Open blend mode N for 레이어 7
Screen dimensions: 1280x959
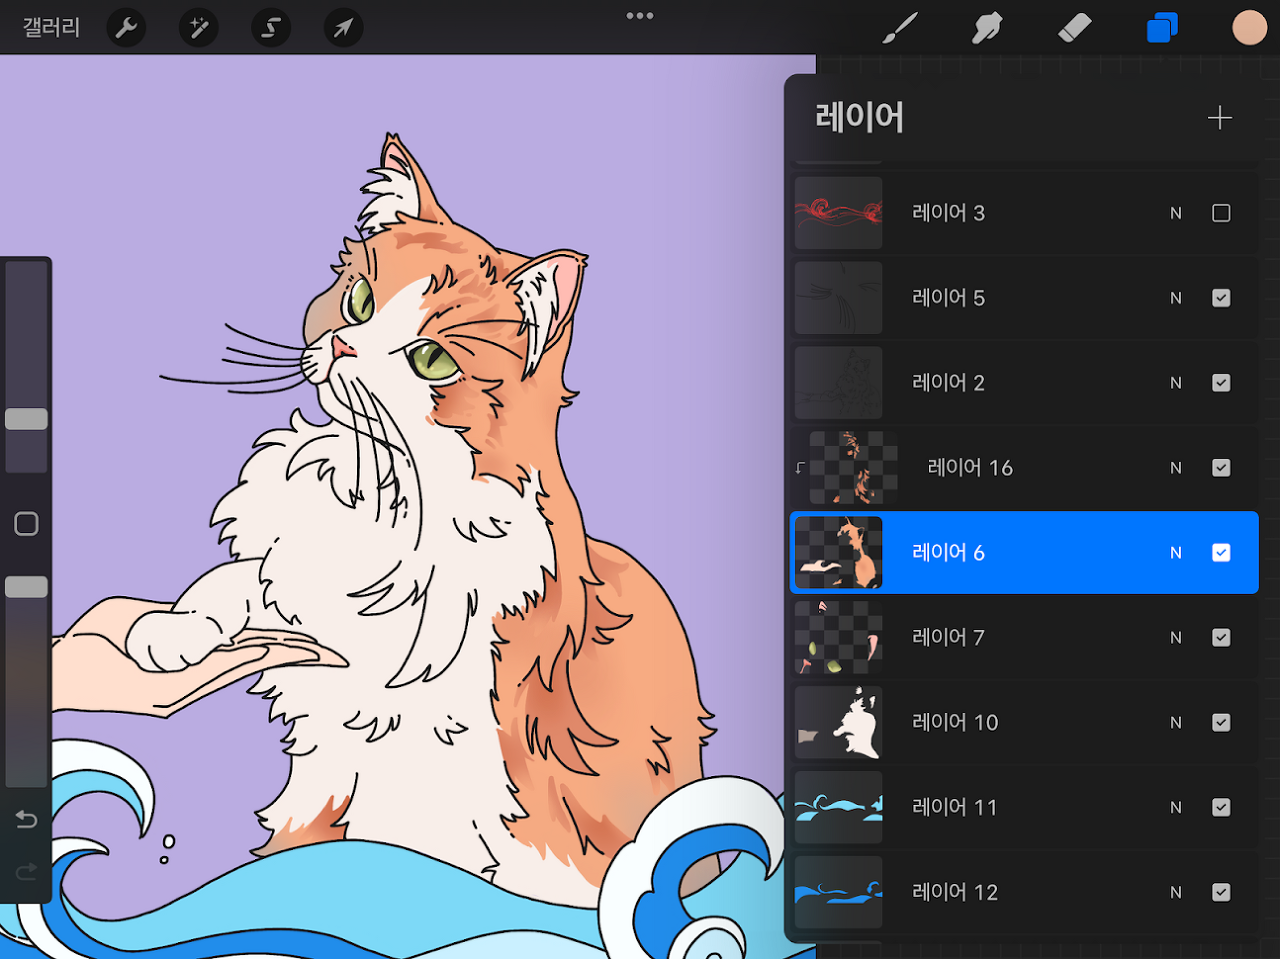tap(1176, 638)
